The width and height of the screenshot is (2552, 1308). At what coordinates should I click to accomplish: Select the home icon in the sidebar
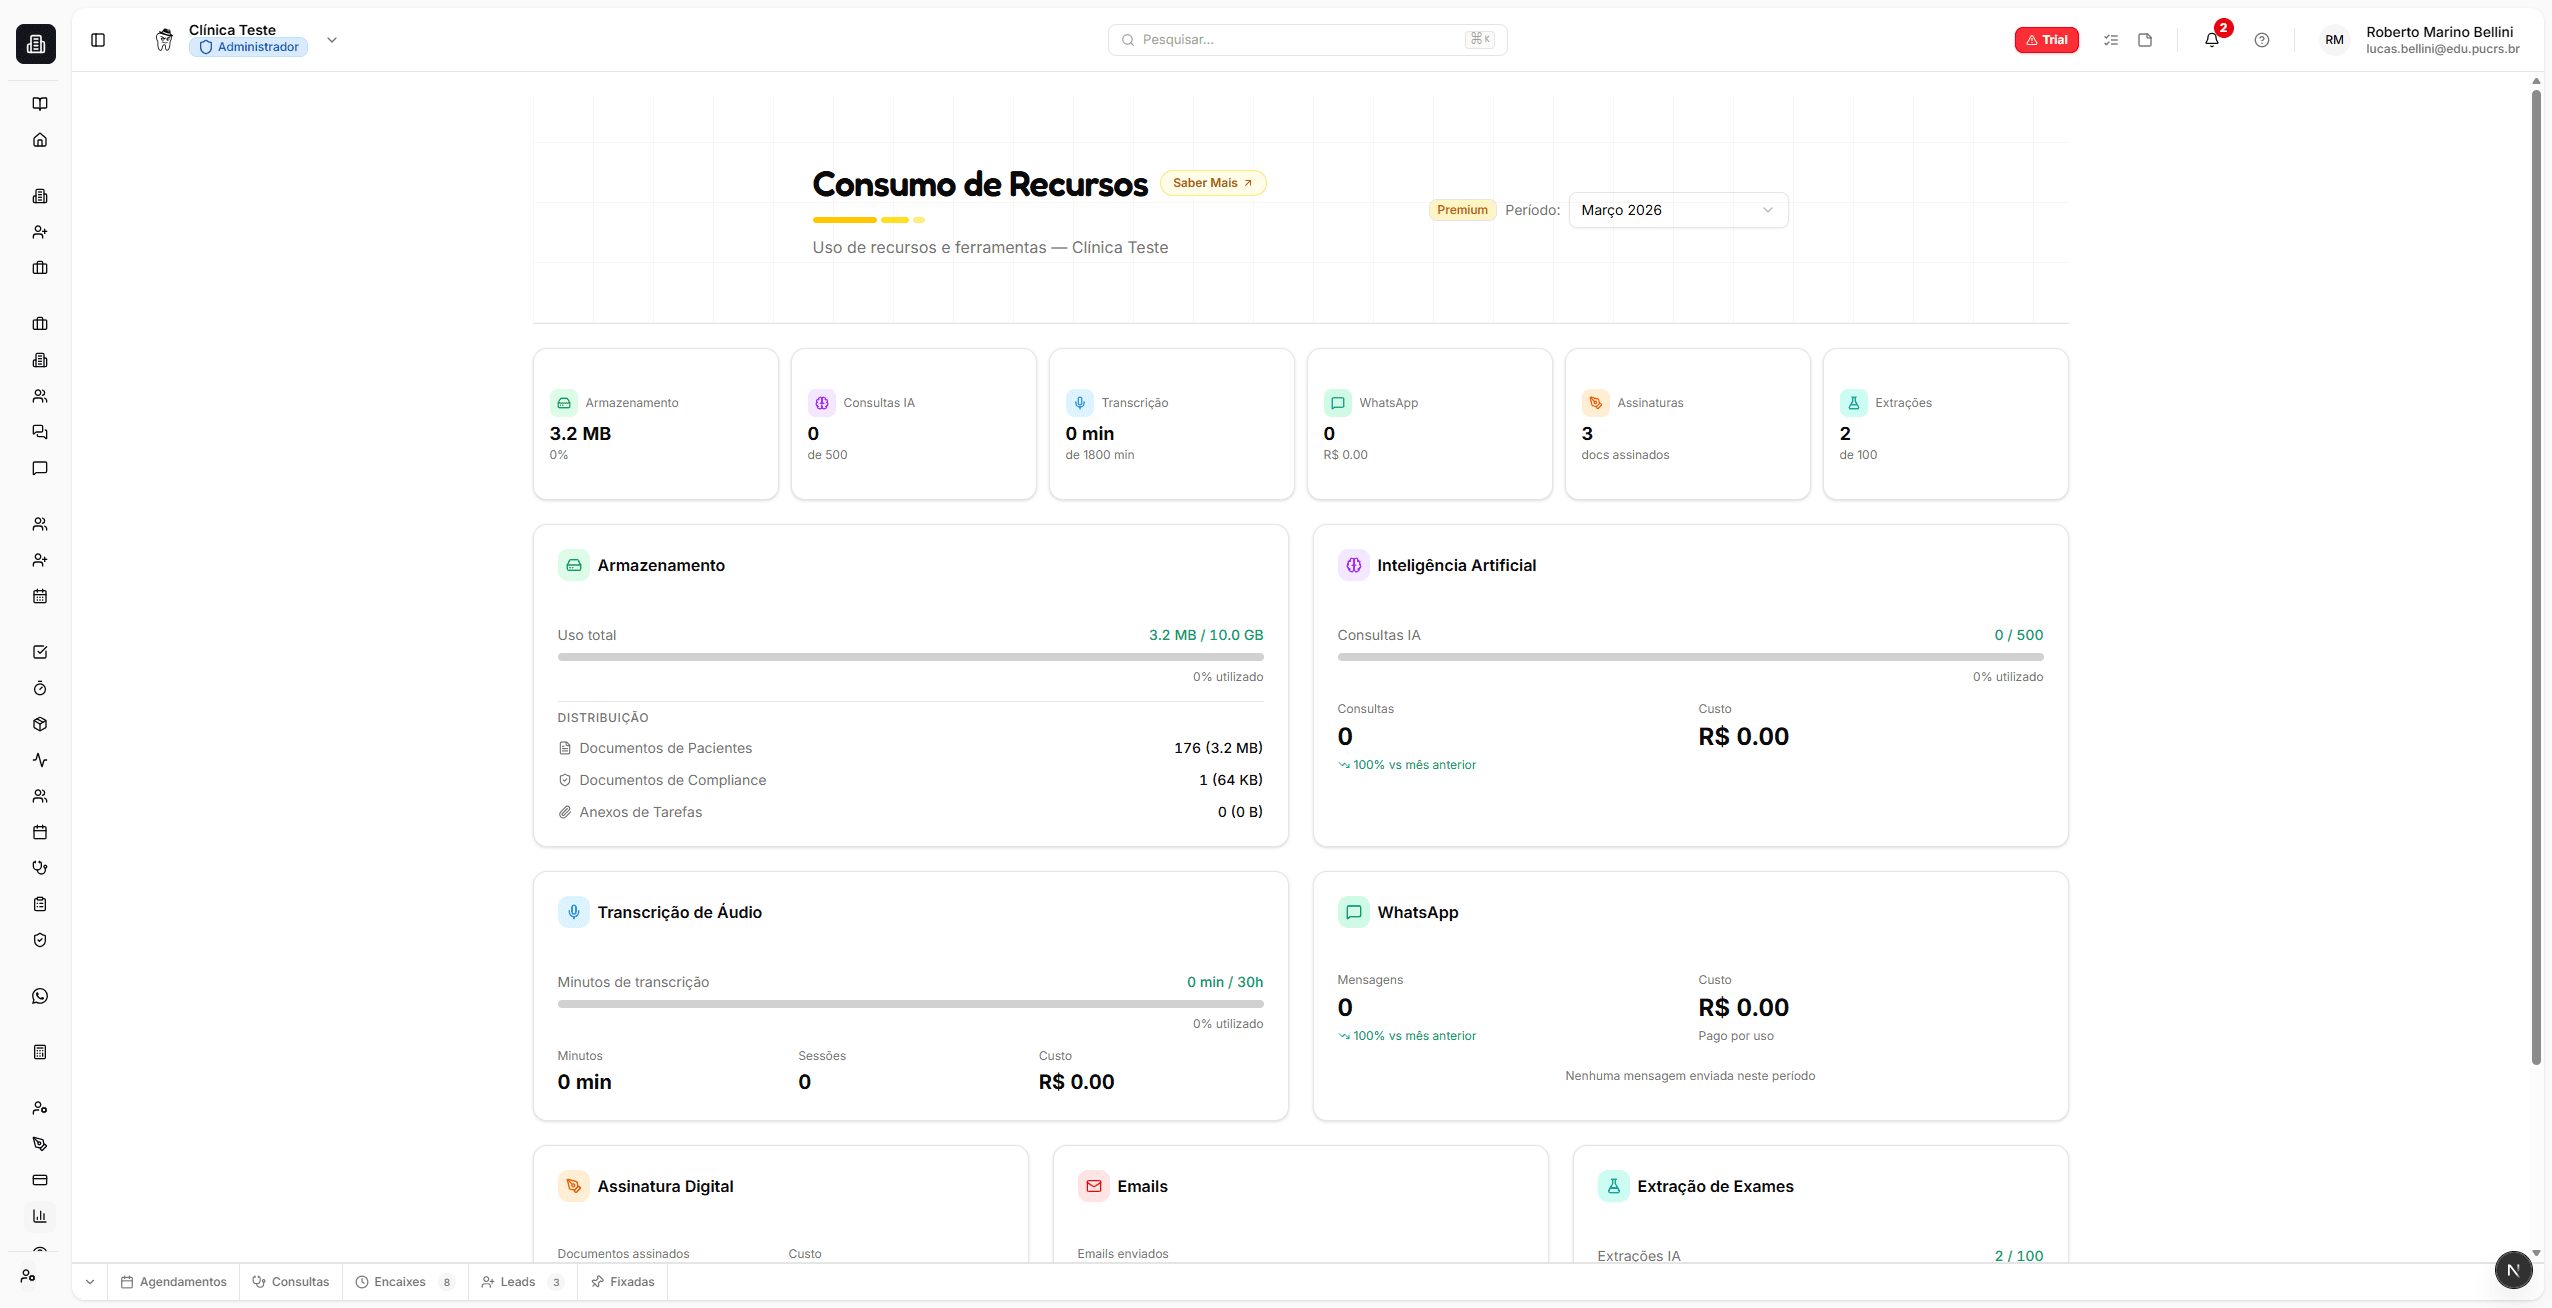tap(40, 140)
